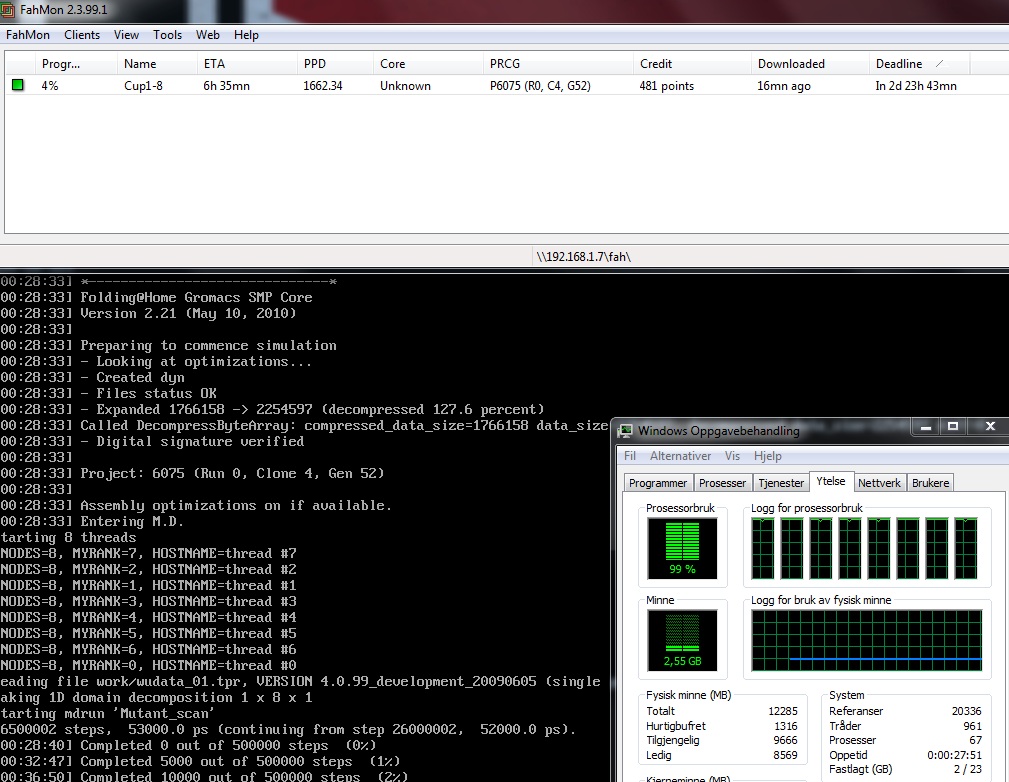This screenshot has height=782, width=1009.
Task: Open the Clients menu in FahMon
Action: coord(82,35)
